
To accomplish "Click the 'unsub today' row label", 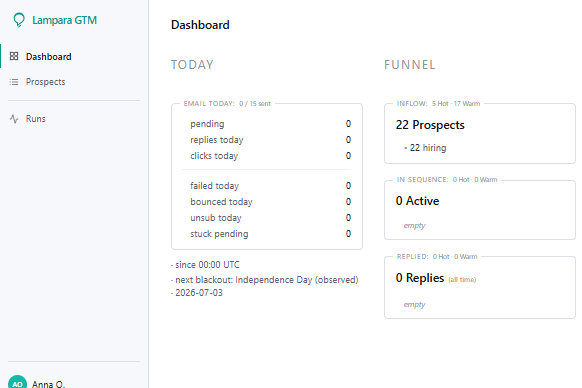I will [x=216, y=218].
